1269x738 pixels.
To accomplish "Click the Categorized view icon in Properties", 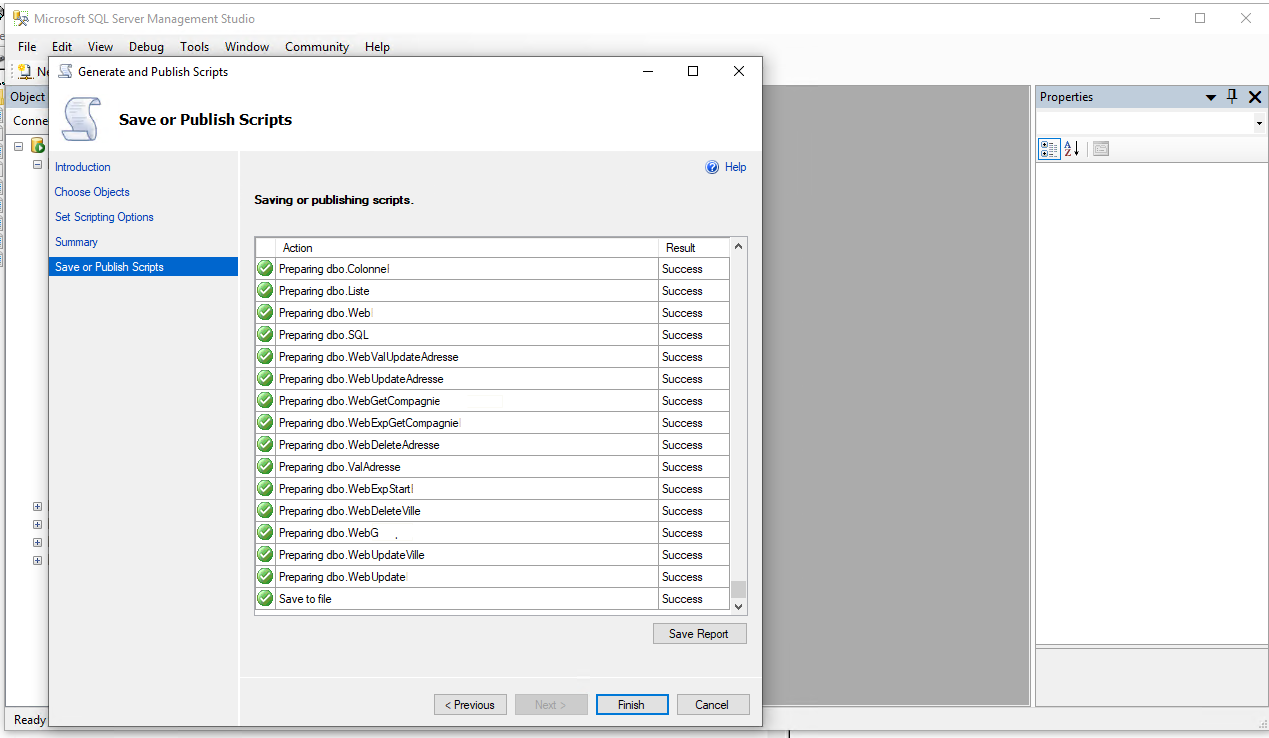I will [x=1049, y=149].
